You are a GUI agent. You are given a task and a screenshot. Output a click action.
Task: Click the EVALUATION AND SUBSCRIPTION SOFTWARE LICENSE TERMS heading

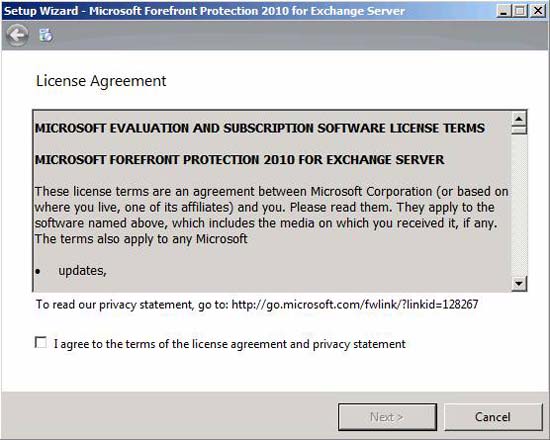[260, 128]
